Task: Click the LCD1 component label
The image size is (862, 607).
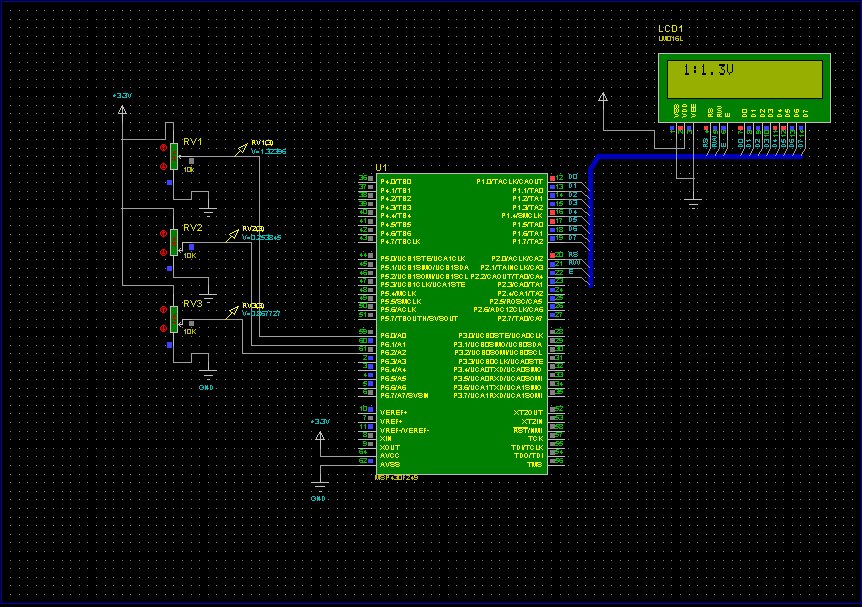Action: click(670, 29)
